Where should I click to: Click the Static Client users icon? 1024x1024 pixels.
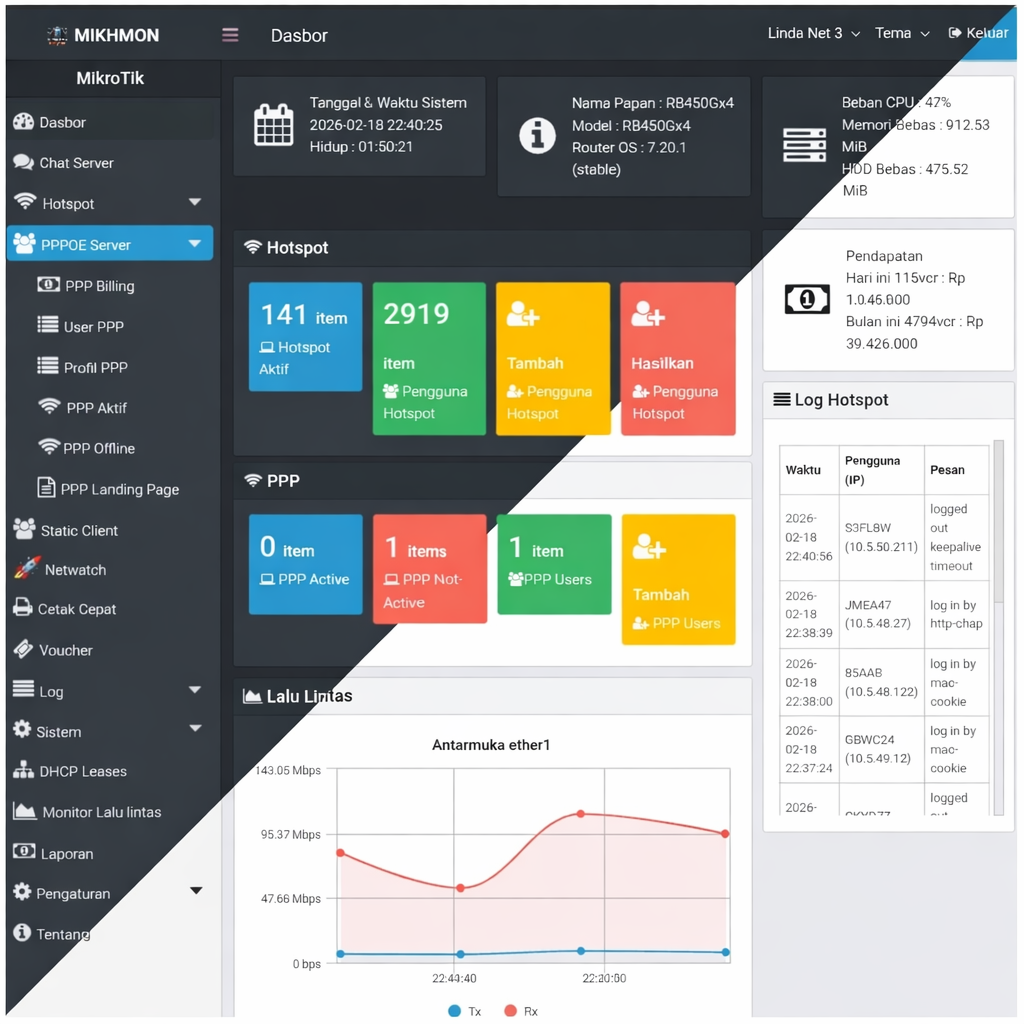[26, 529]
